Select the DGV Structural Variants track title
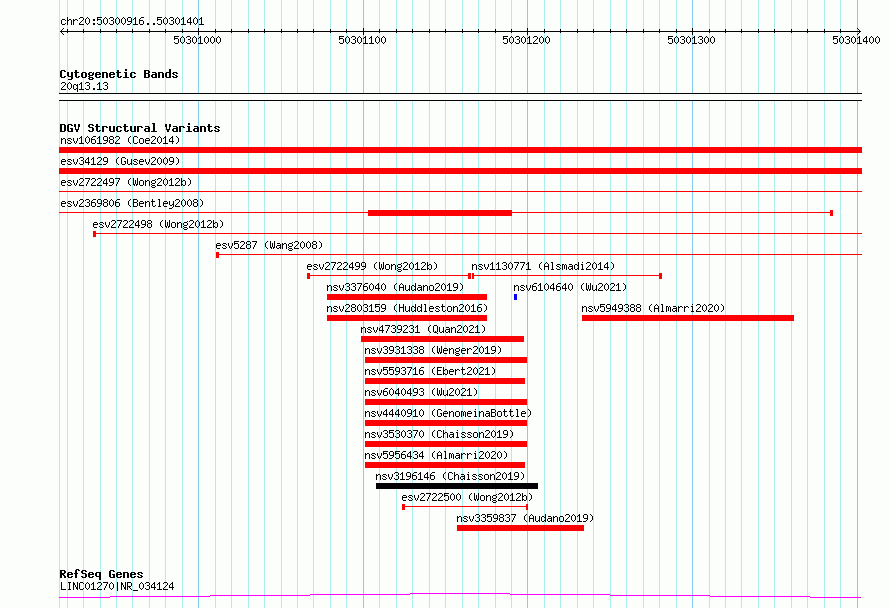890x608 pixels. tap(140, 128)
